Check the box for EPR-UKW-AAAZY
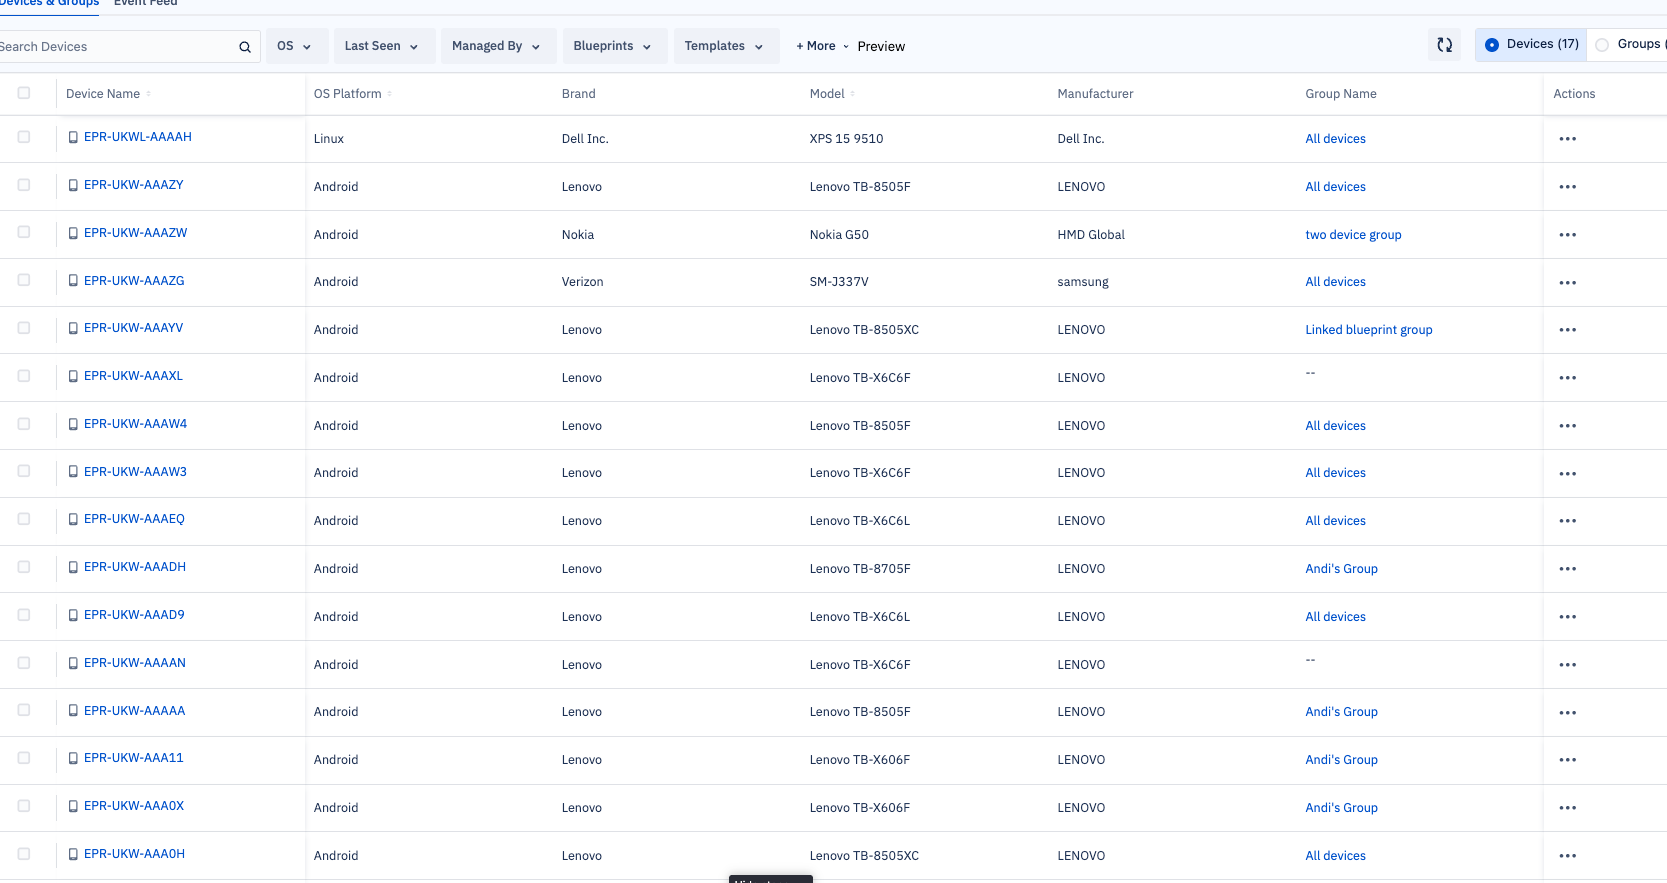Screen dimensions: 1667x883 [24, 185]
